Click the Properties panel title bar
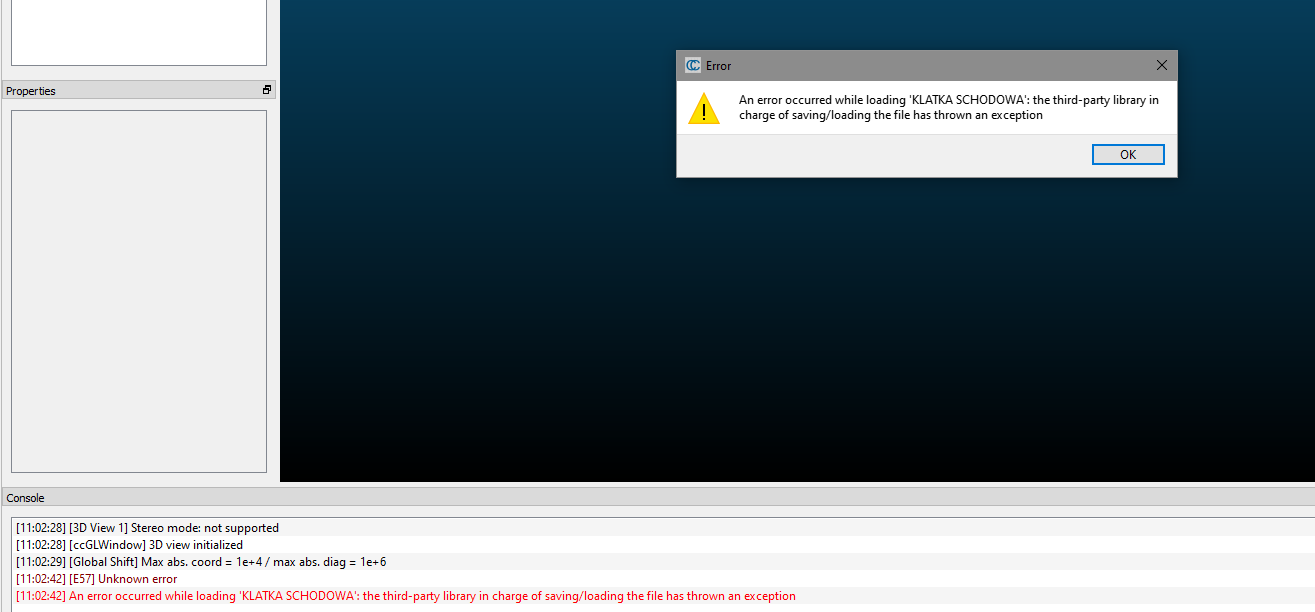This screenshot has width=1315, height=612. [120, 91]
